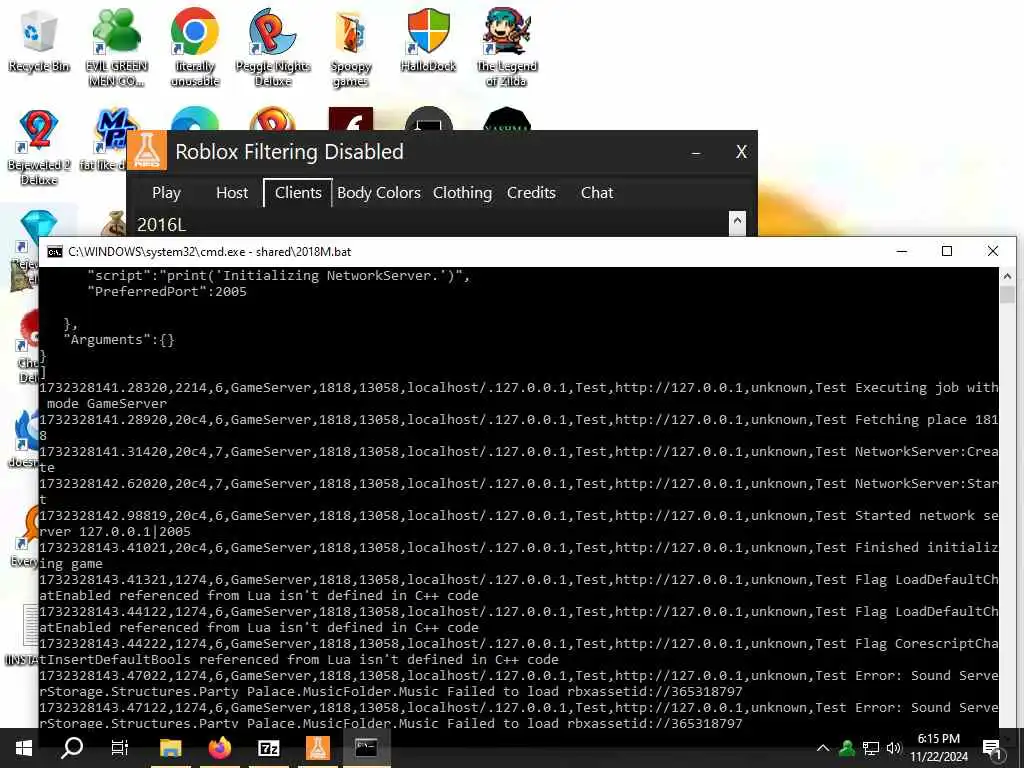
Task: Switch to the Chat tab
Action: pyautogui.click(x=597, y=193)
